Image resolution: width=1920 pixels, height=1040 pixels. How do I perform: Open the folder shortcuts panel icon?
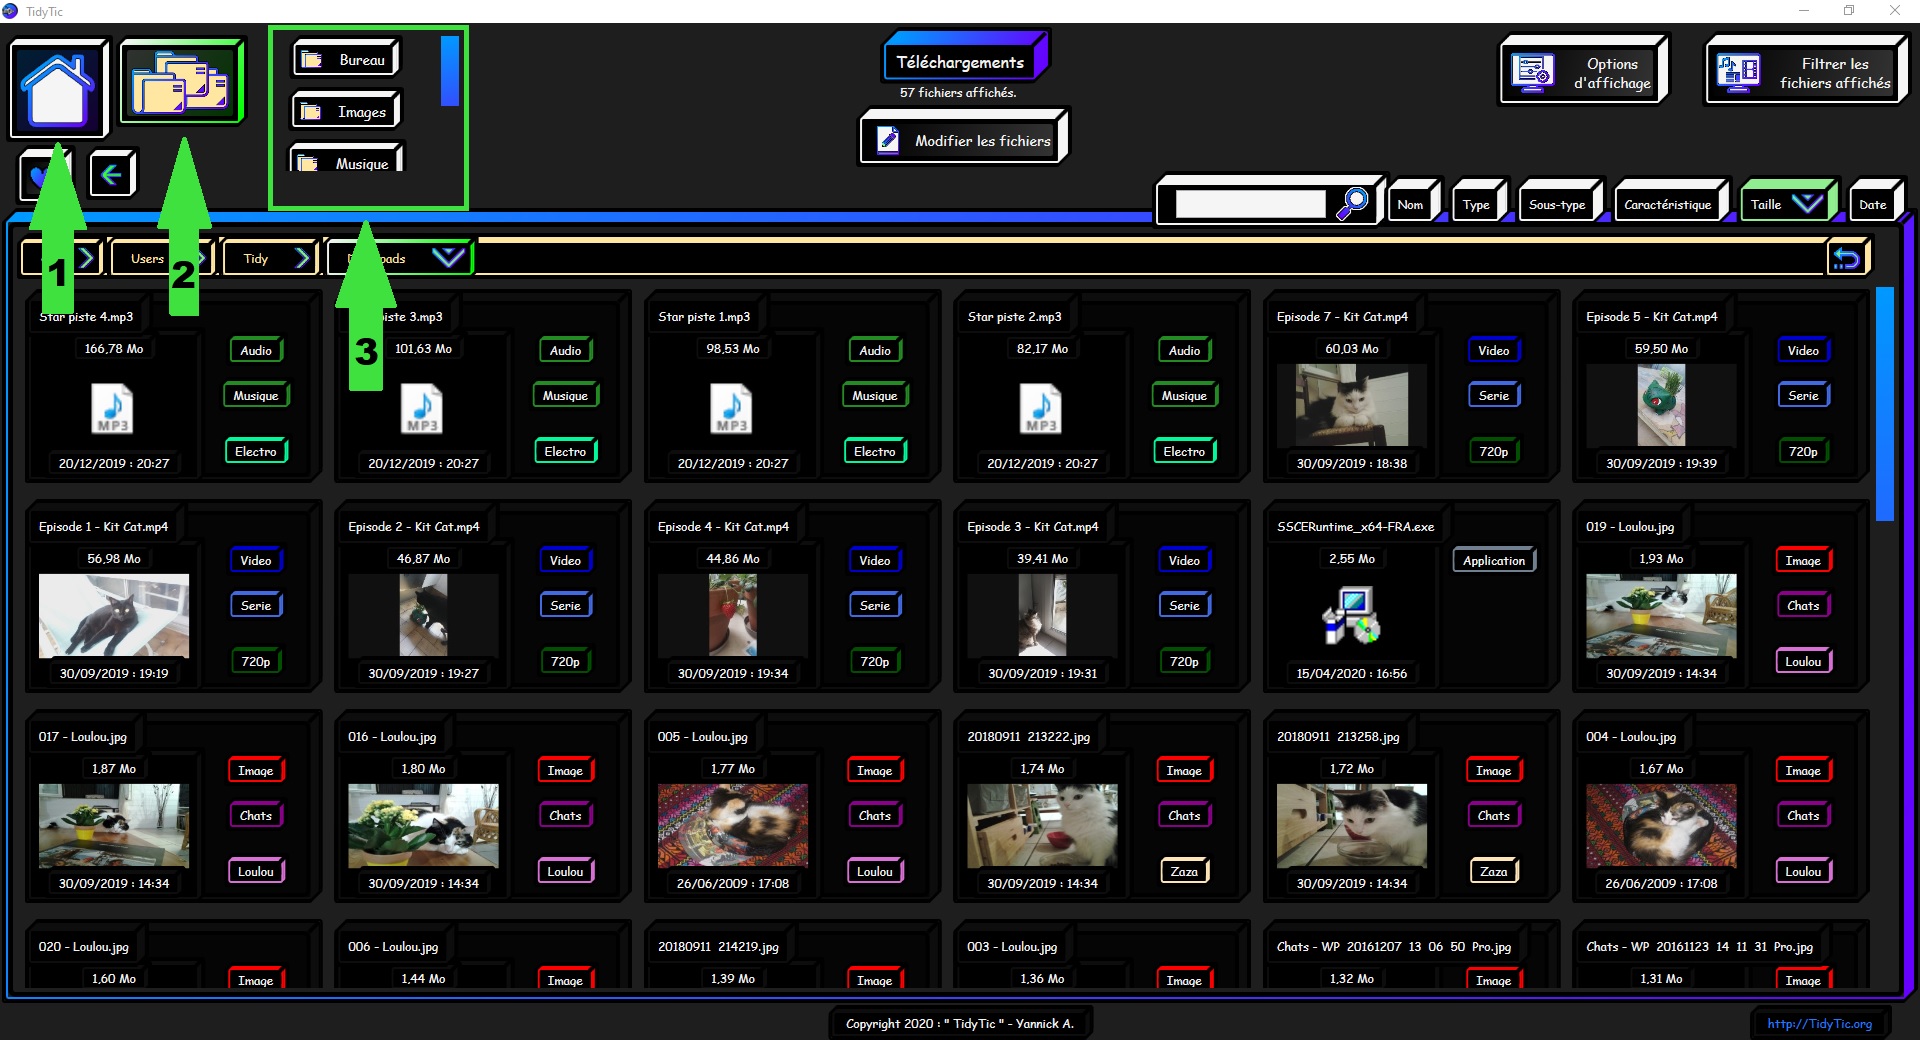coord(181,82)
